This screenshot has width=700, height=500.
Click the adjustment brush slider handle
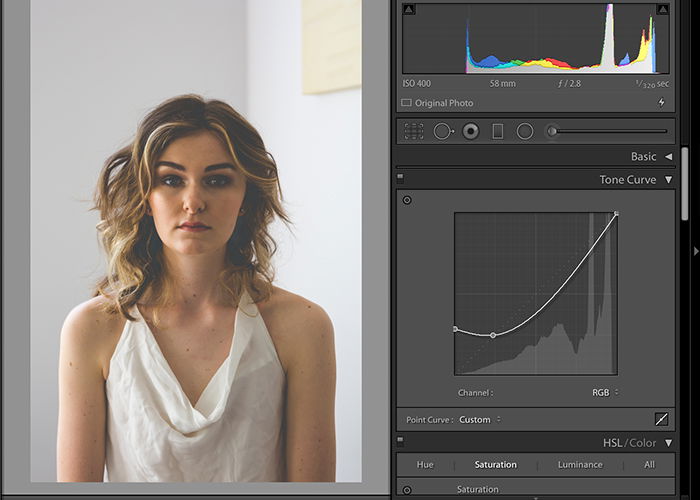551,131
